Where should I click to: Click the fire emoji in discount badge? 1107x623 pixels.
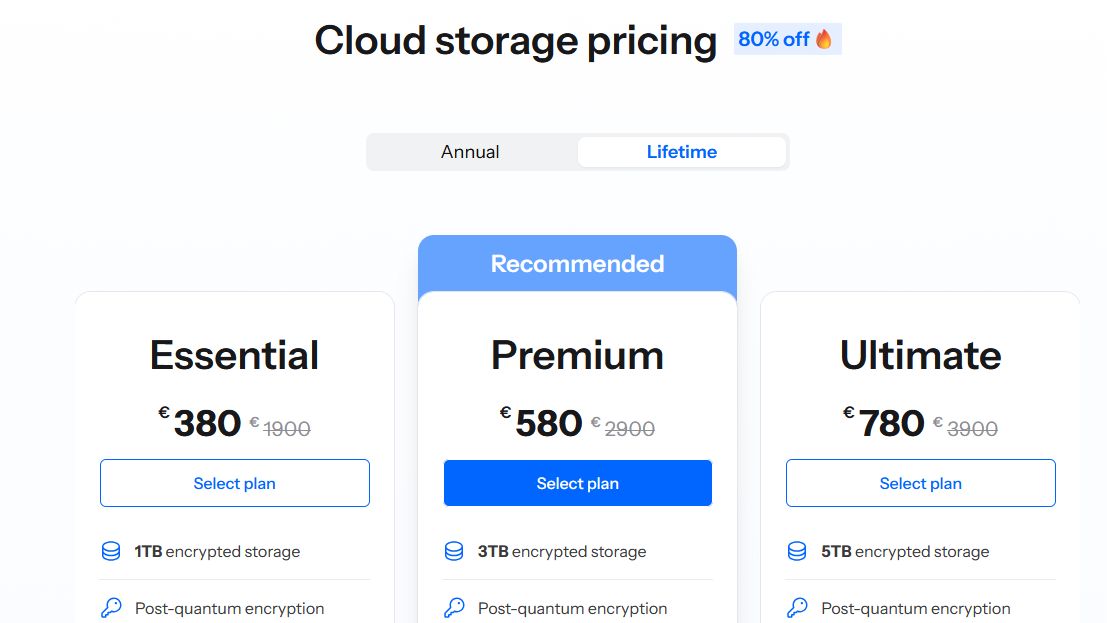824,39
